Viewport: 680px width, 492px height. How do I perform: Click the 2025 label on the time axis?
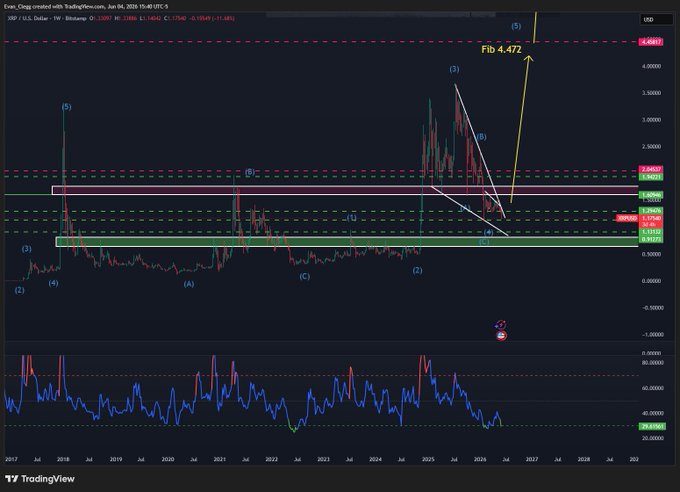click(428, 459)
